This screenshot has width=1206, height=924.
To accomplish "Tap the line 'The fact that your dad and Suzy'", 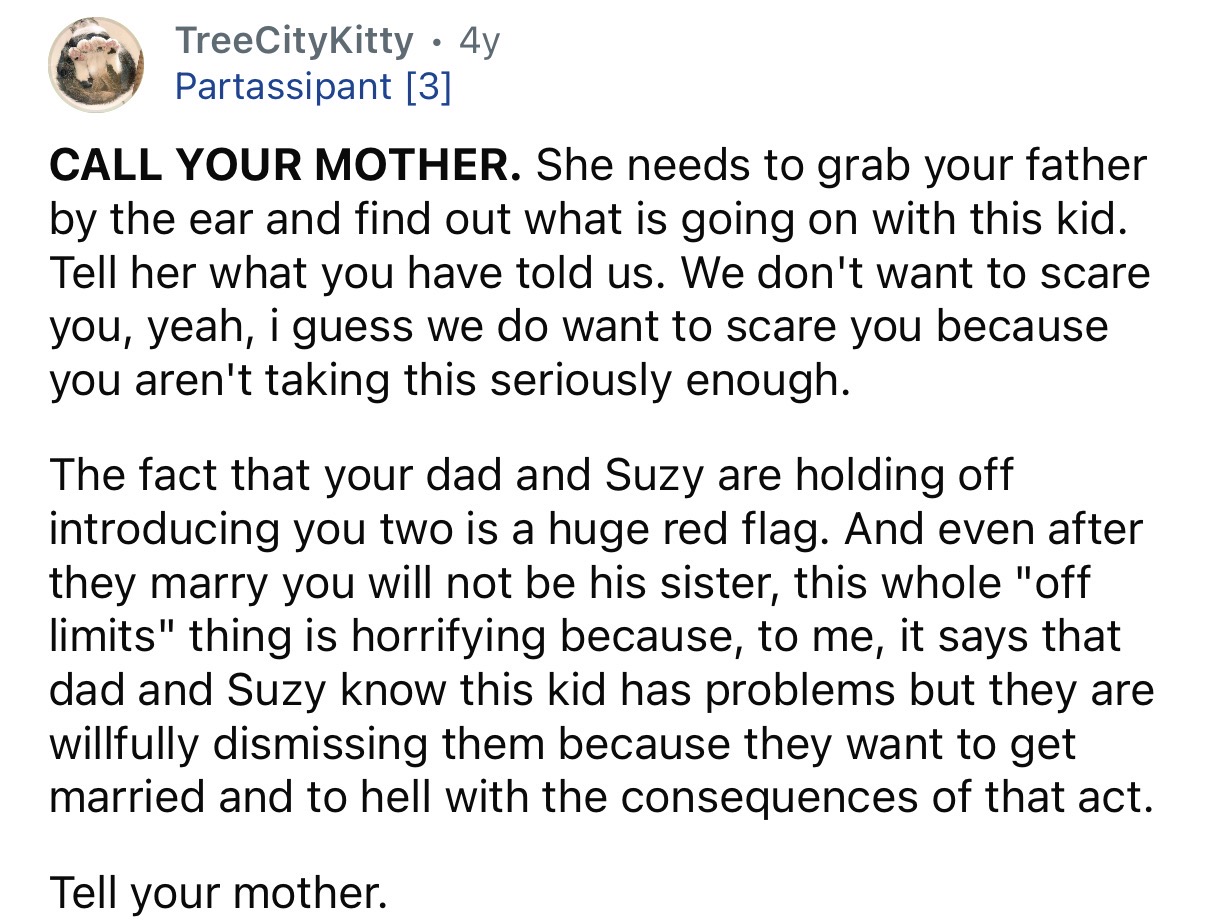I will point(530,474).
